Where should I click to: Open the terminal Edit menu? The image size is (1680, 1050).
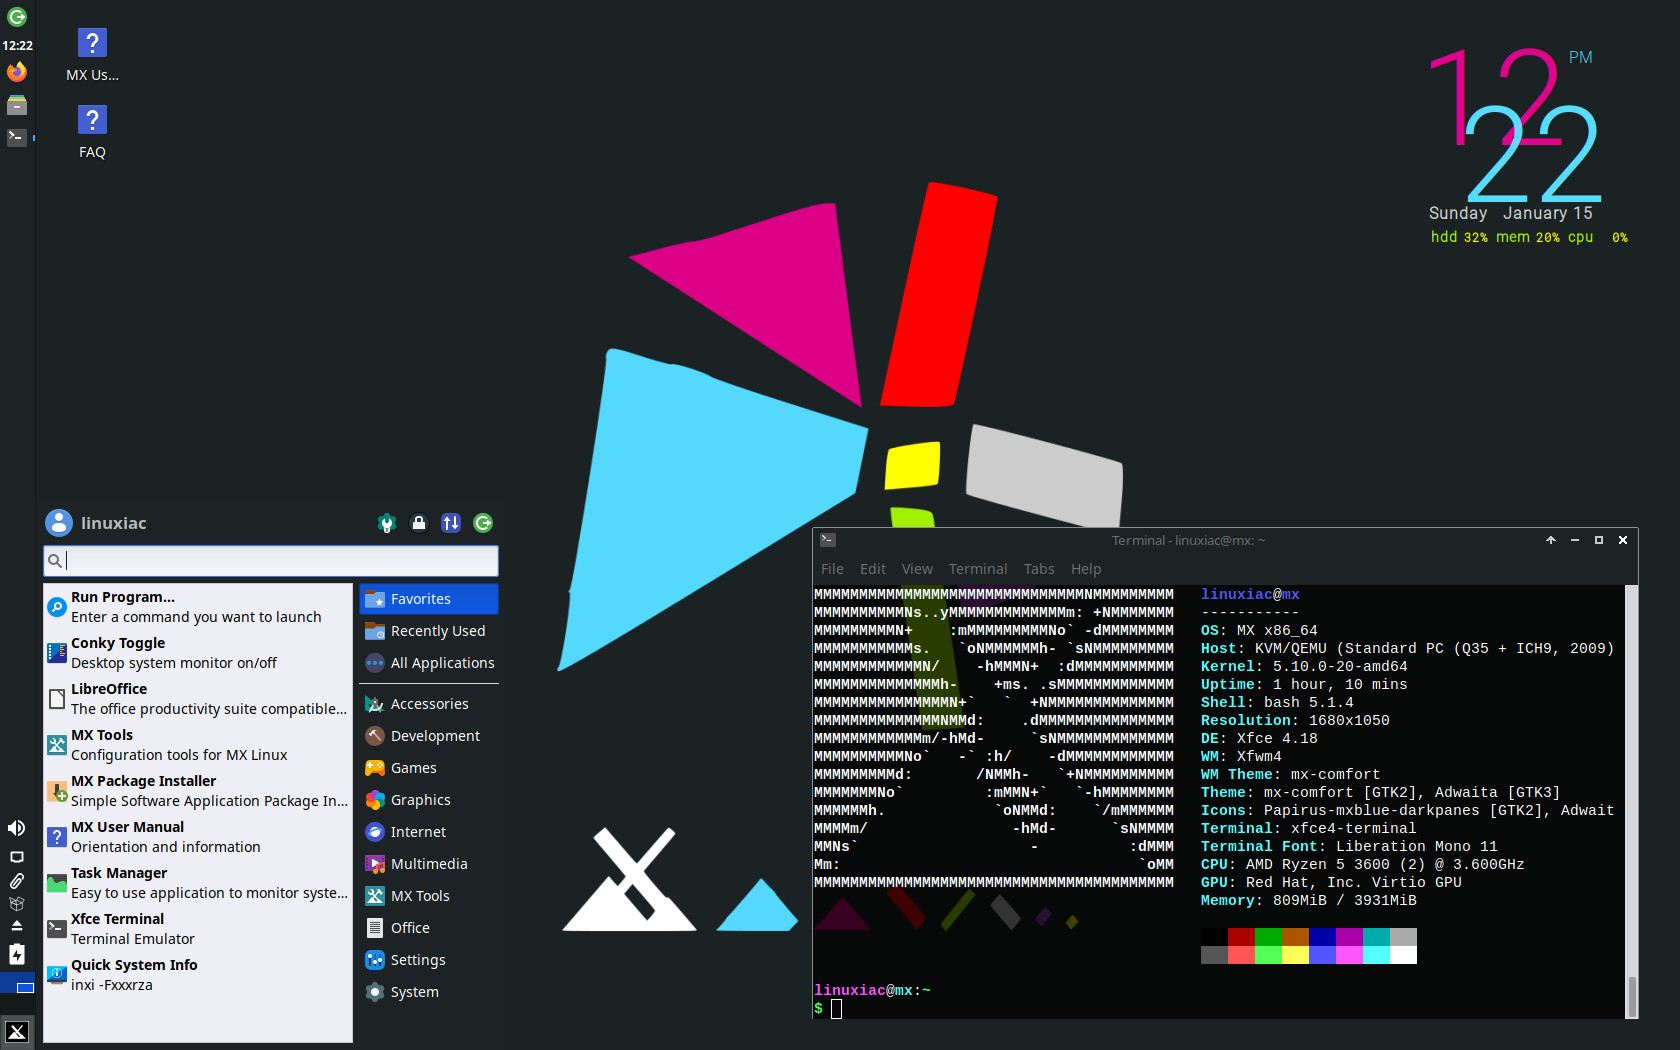[873, 569]
